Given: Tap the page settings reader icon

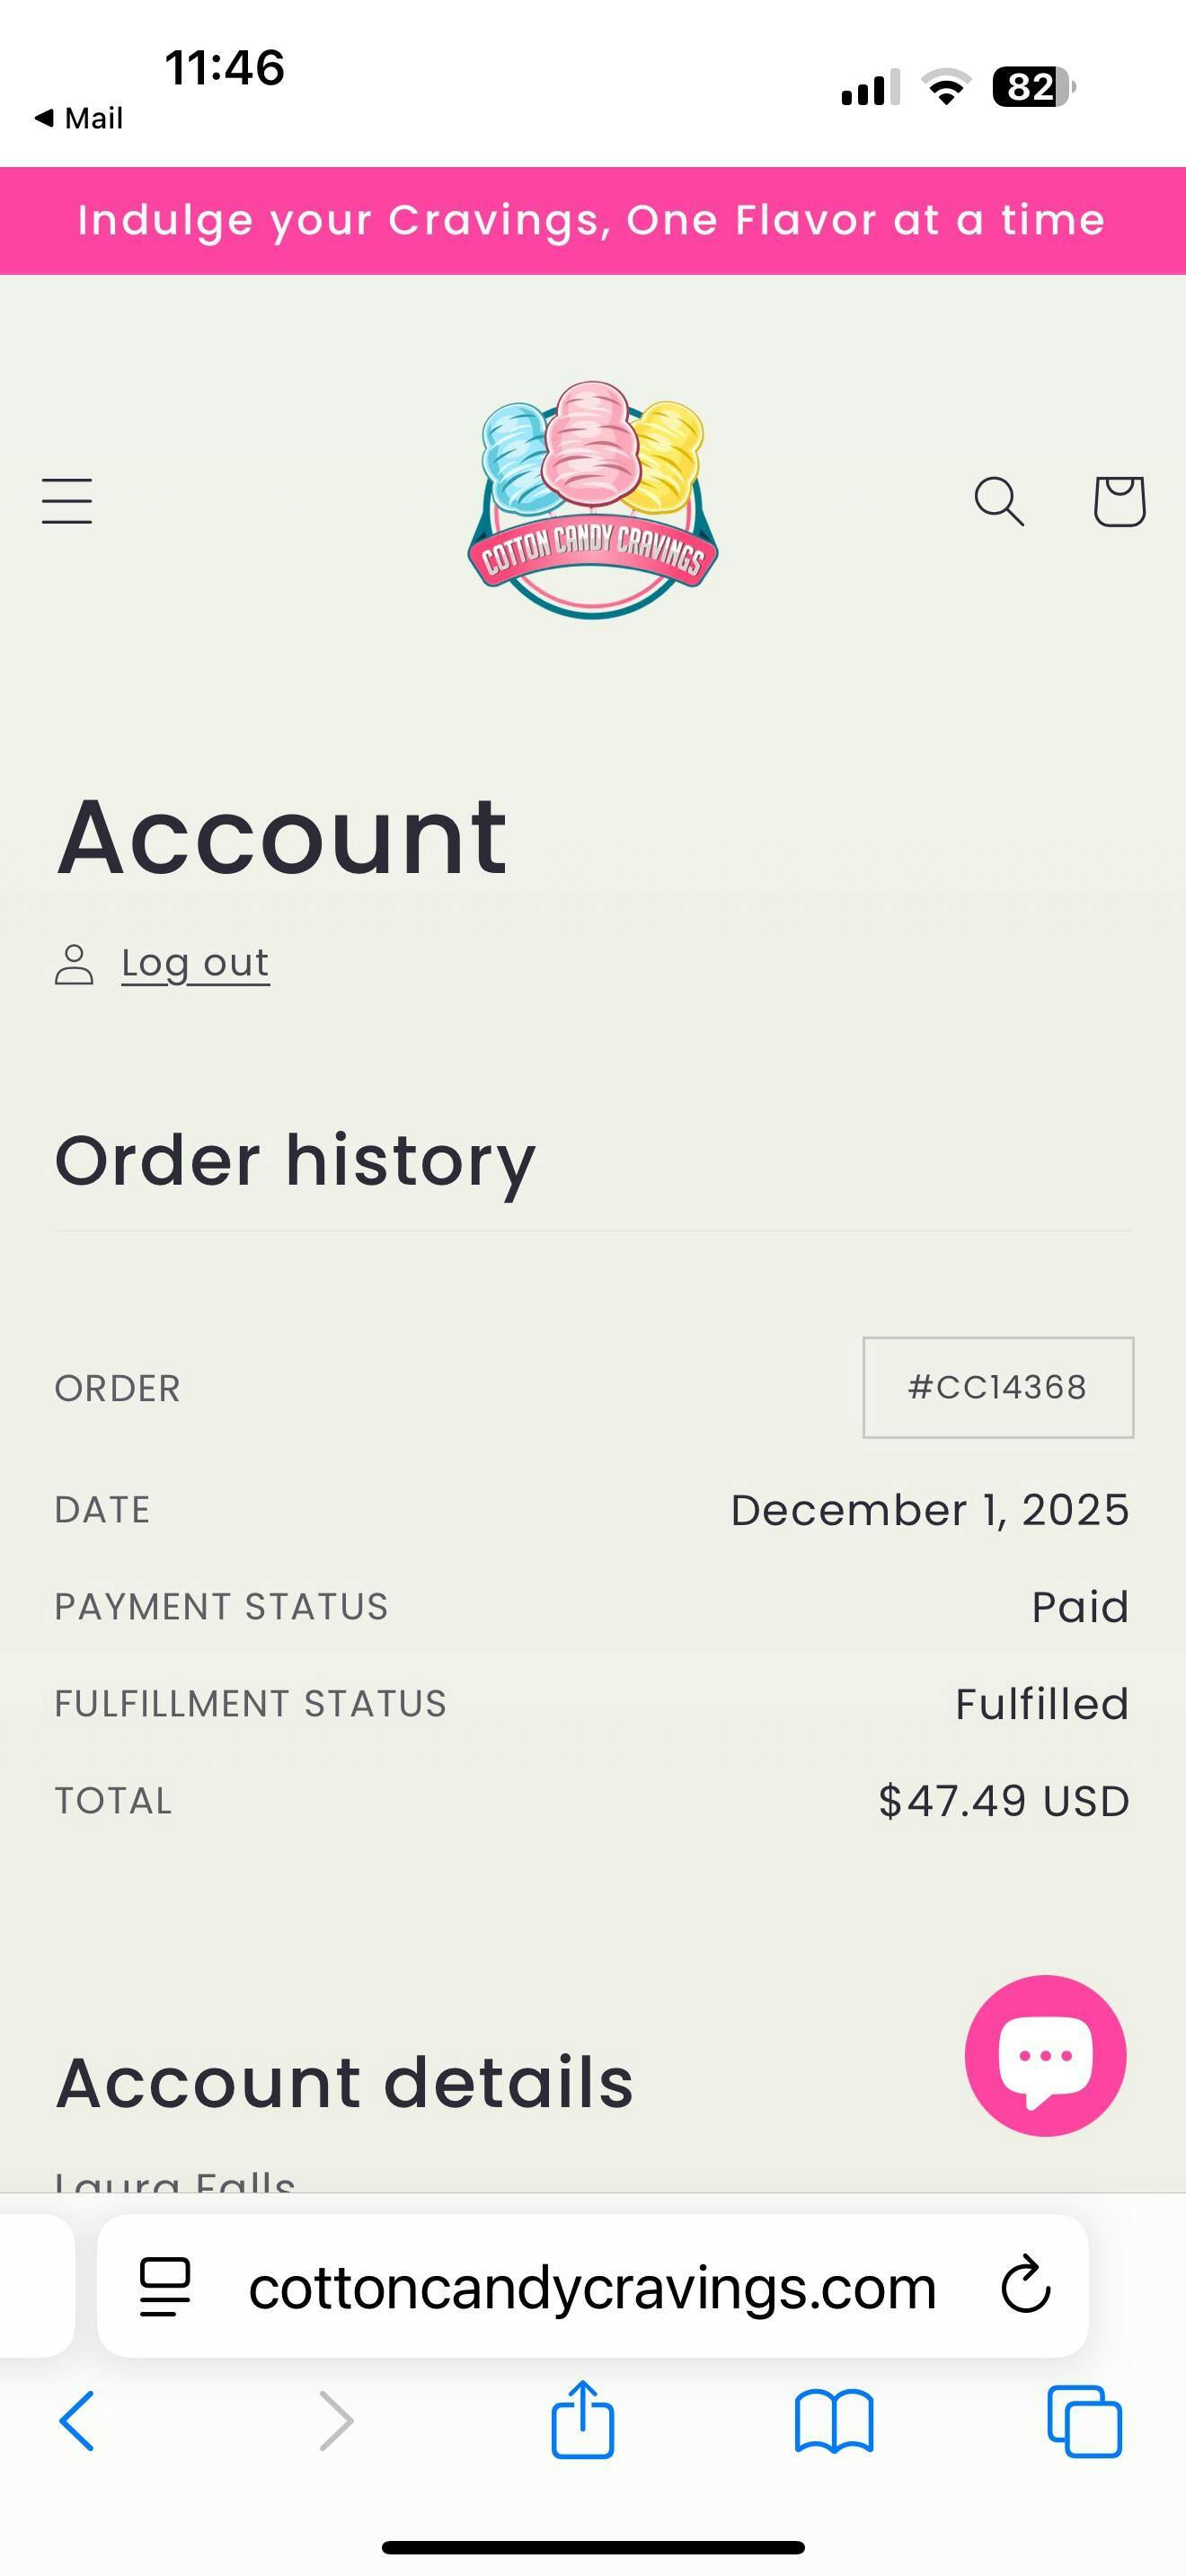Looking at the screenshot, I should pos(165,2287).
